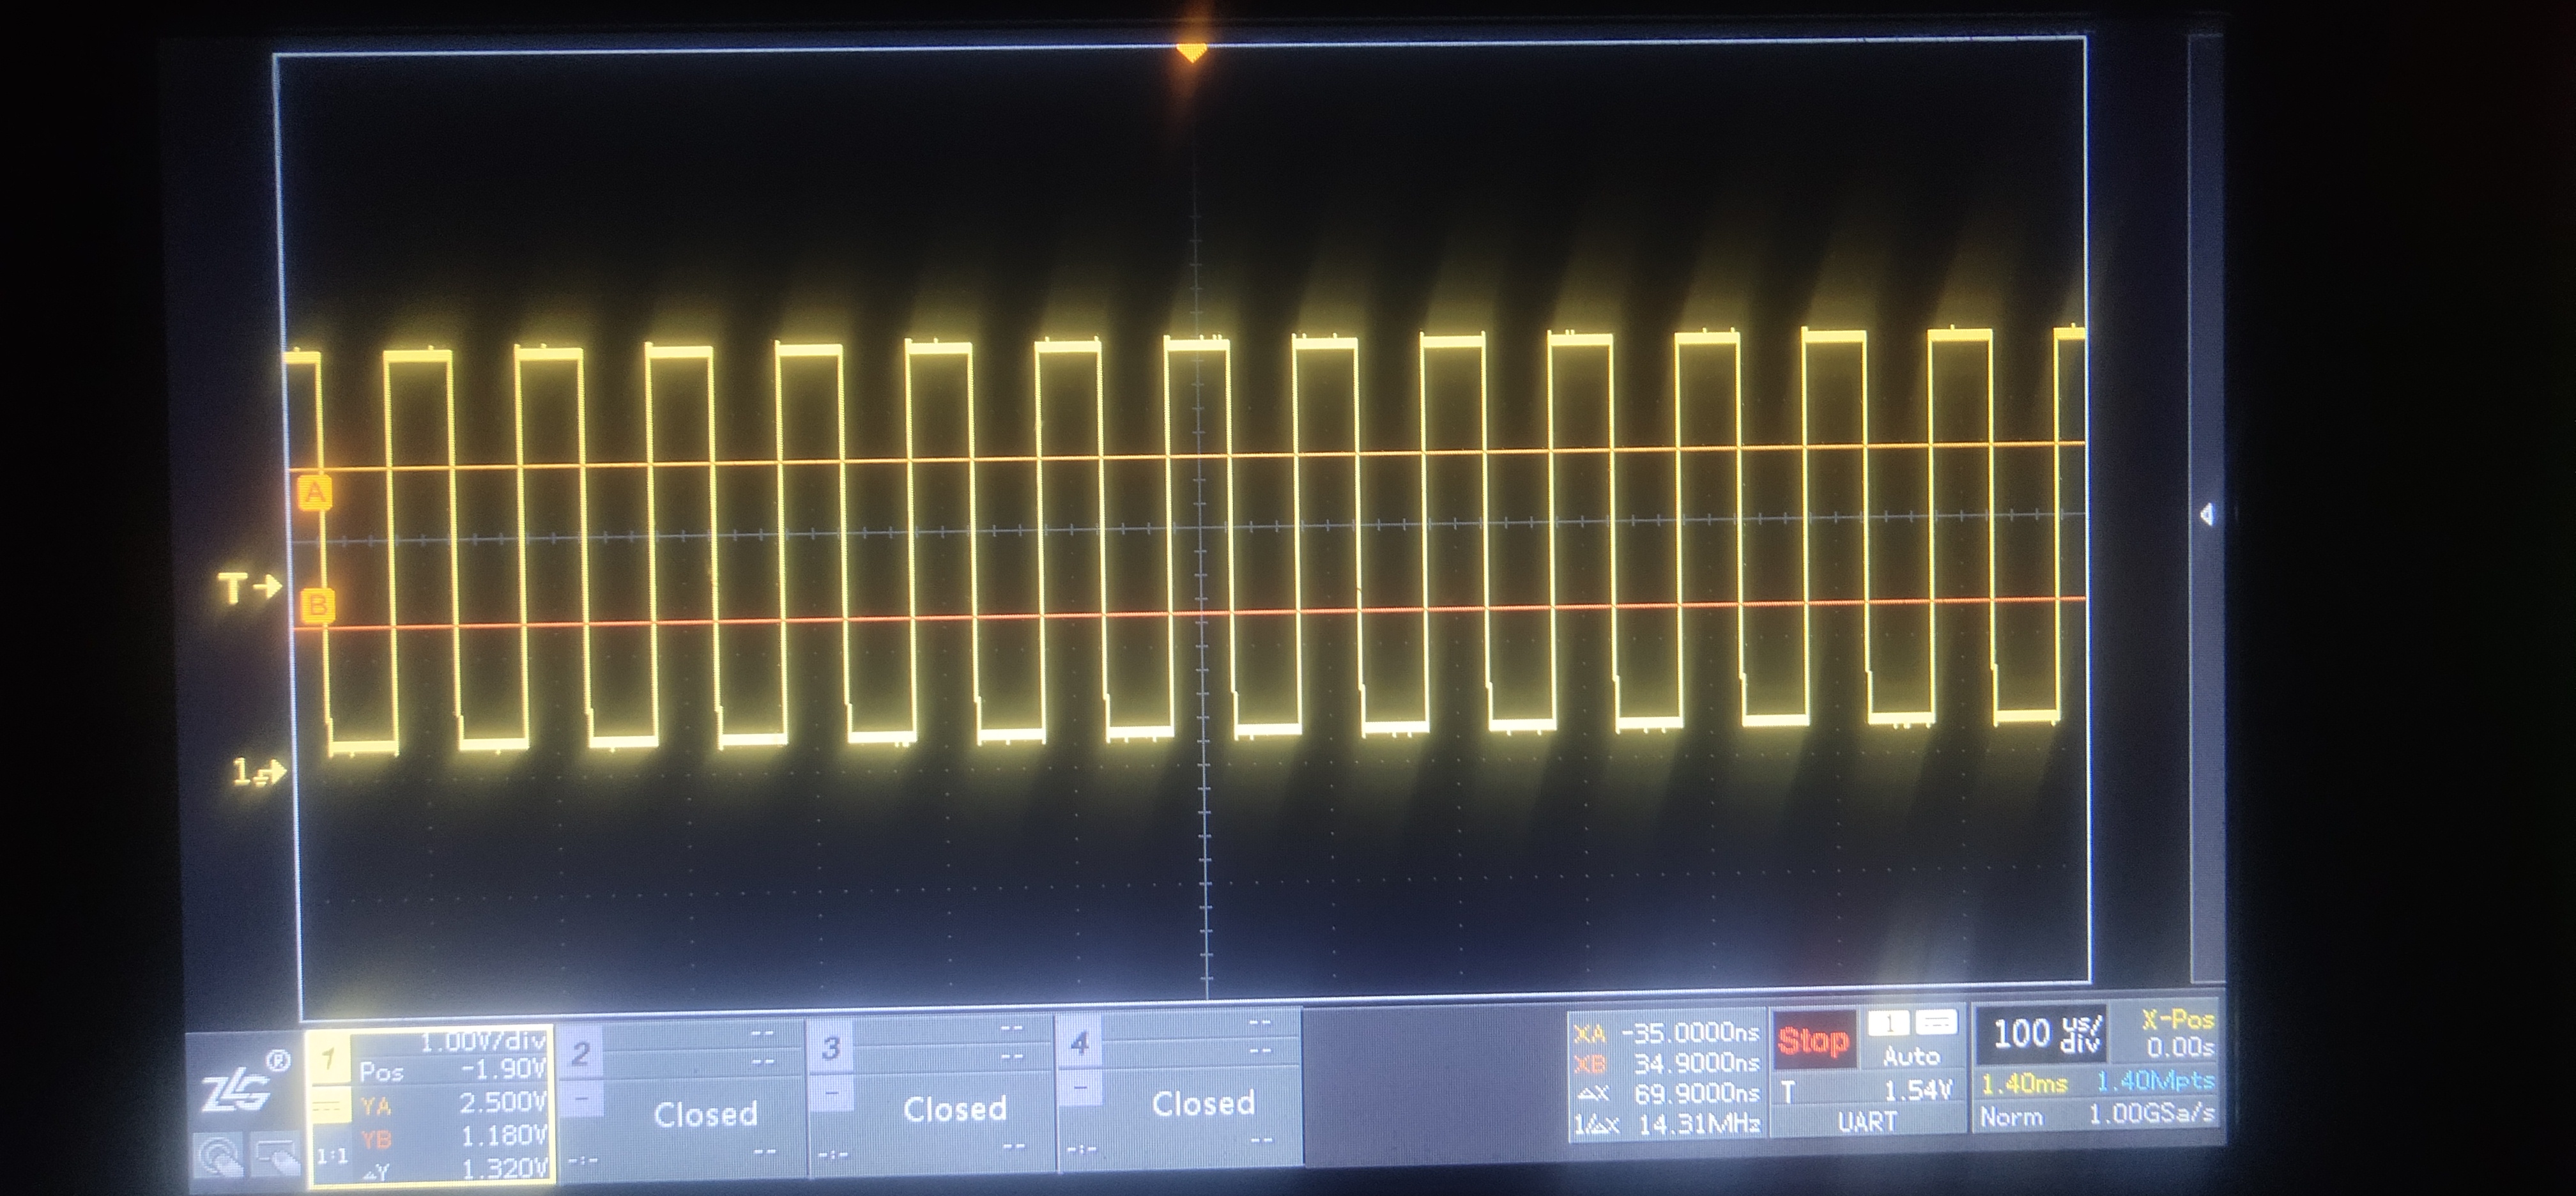The image size is (2576, 1196).
Task: Tap the X-Pos horizontal position readout
Action: 2178,1033
